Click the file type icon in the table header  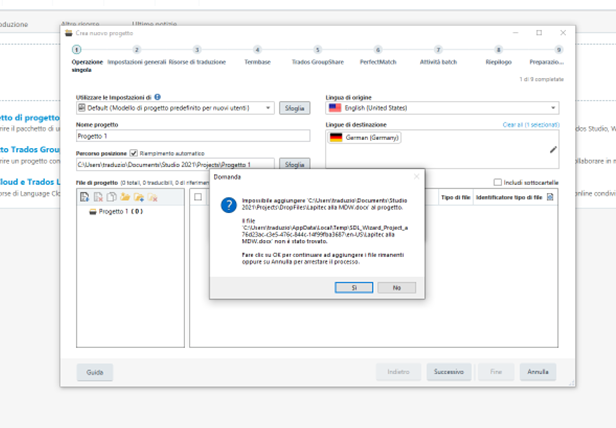coord(550,197)
